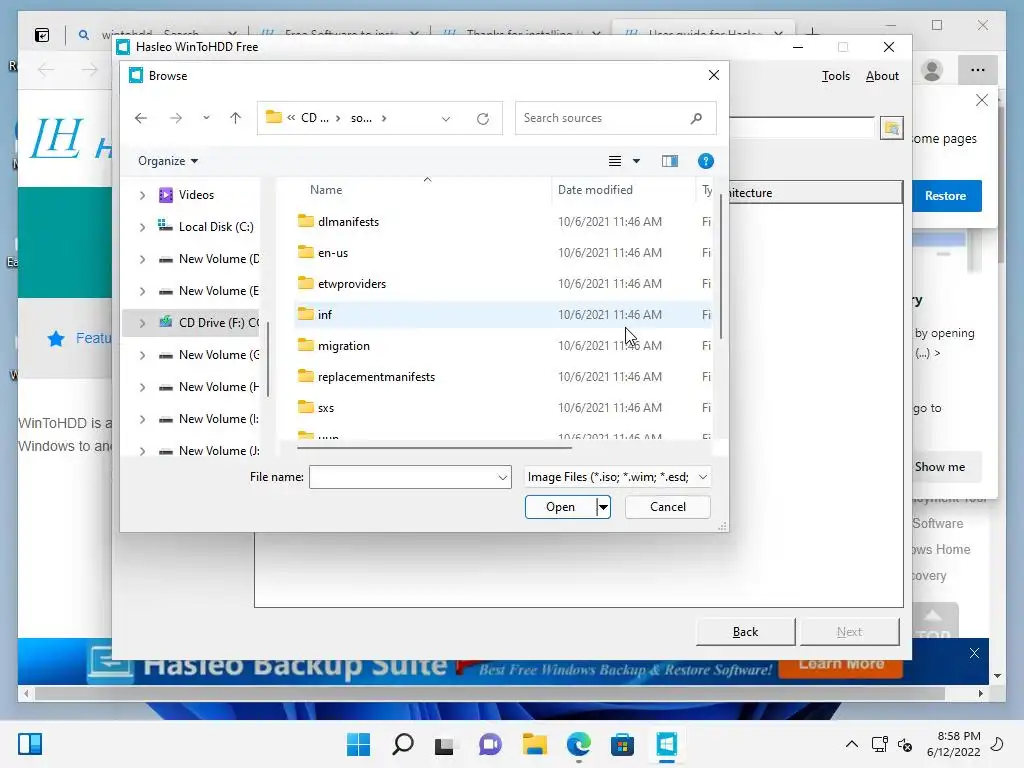Image resolution: width=1024 pixels, height=768 pixels.
Task: Open the Open button's split arrow
Action: click(603, 507)
